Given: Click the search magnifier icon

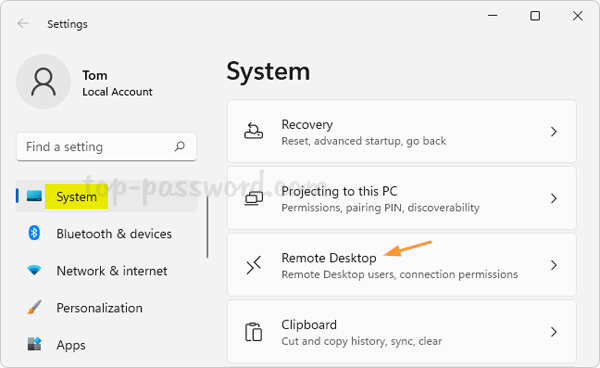Looking at the screenshot, I should [180, 146].
